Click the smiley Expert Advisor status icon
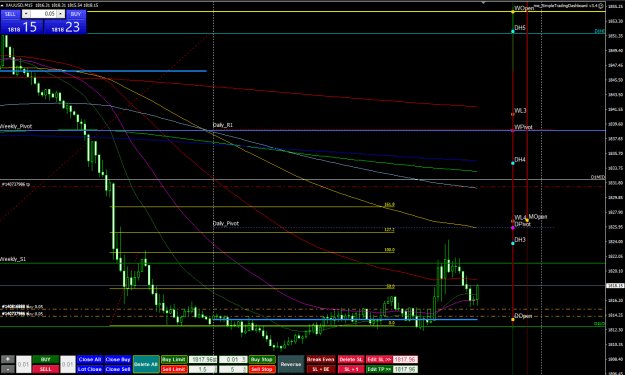Viewport: 625px width, 375px height. coord(601,6)
